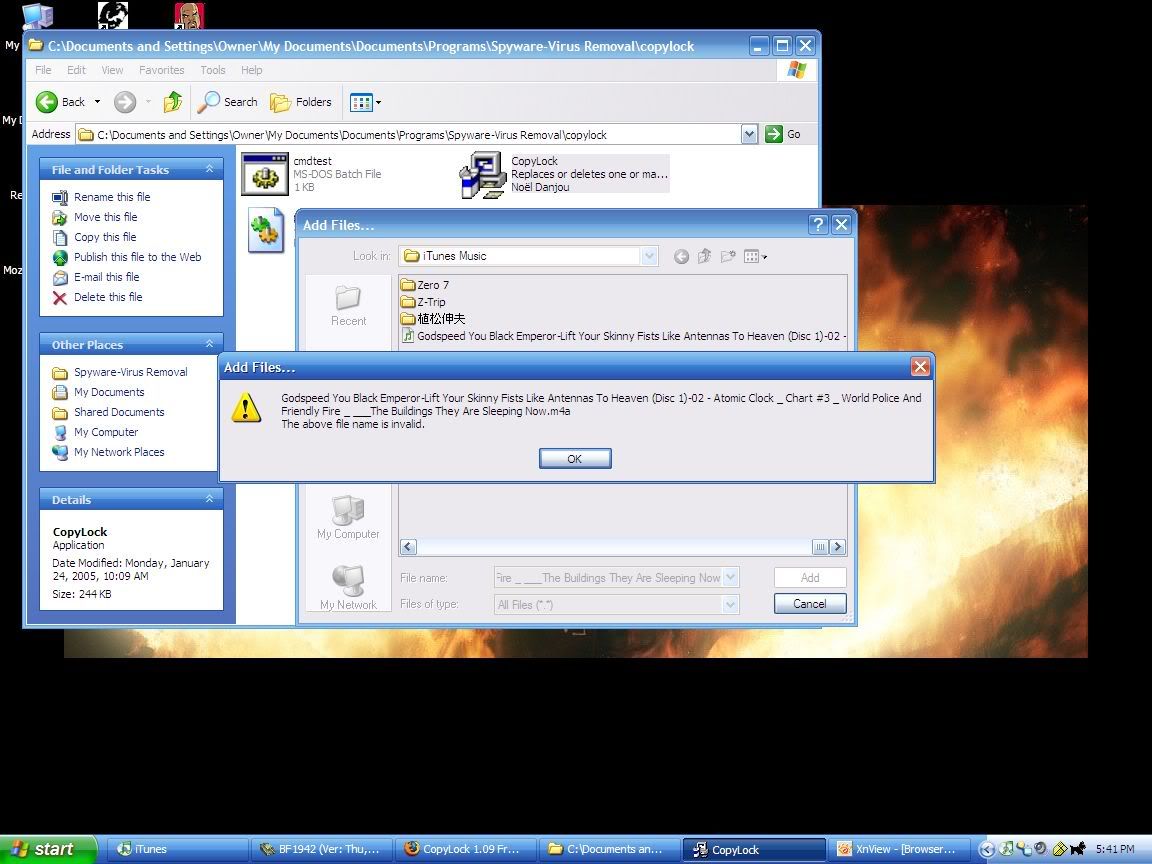Switch to iTunes in the taskbar
The width and height of the screenshot is (1152, 864).
[176, 849]
